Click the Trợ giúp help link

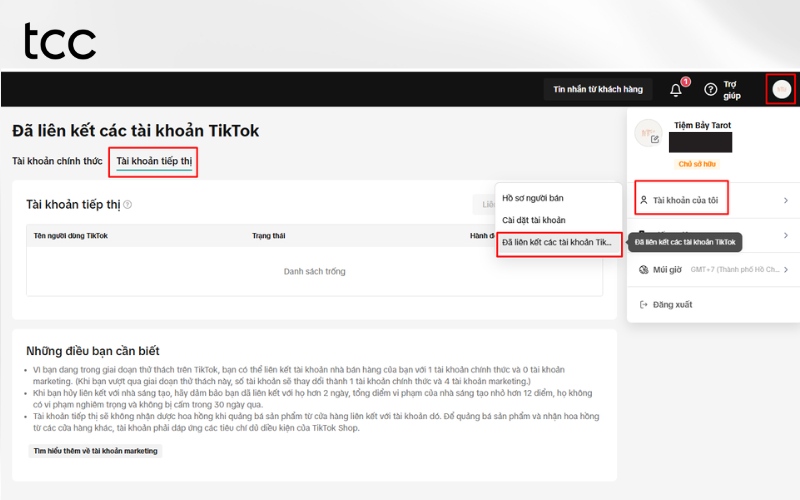(732, 90)
